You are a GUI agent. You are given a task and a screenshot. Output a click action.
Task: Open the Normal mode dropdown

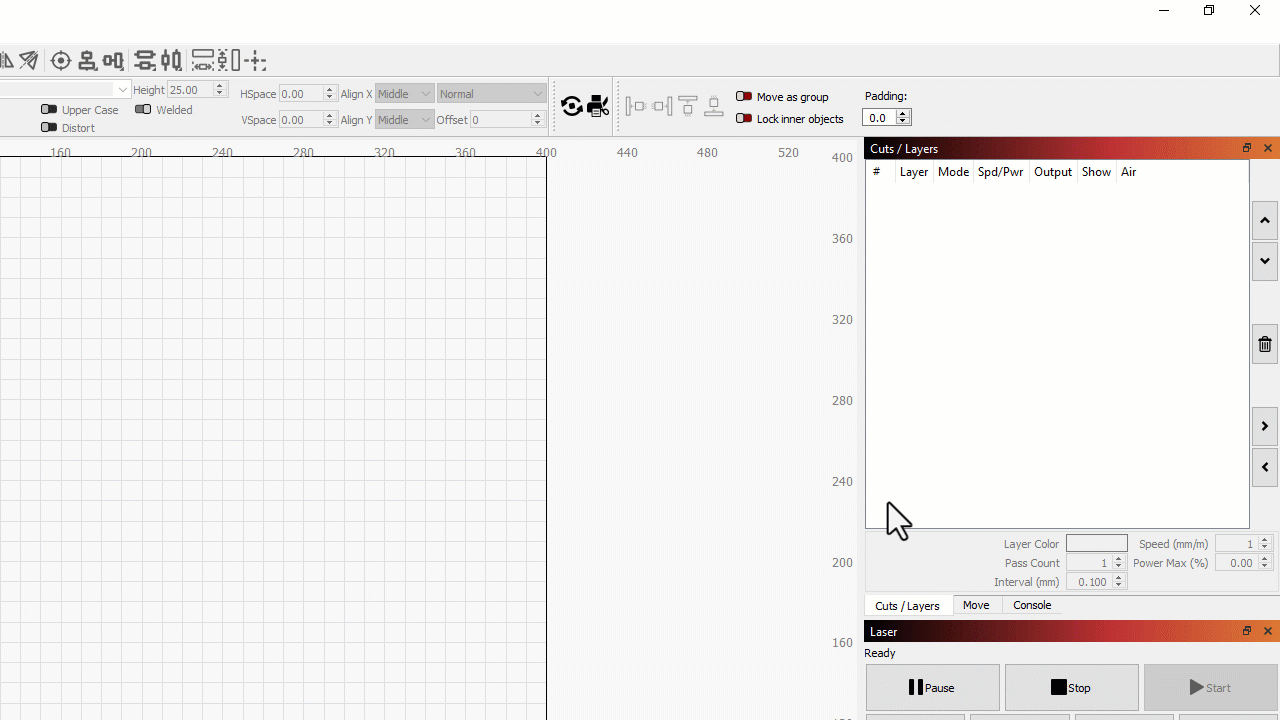click(x=491, y=93)
